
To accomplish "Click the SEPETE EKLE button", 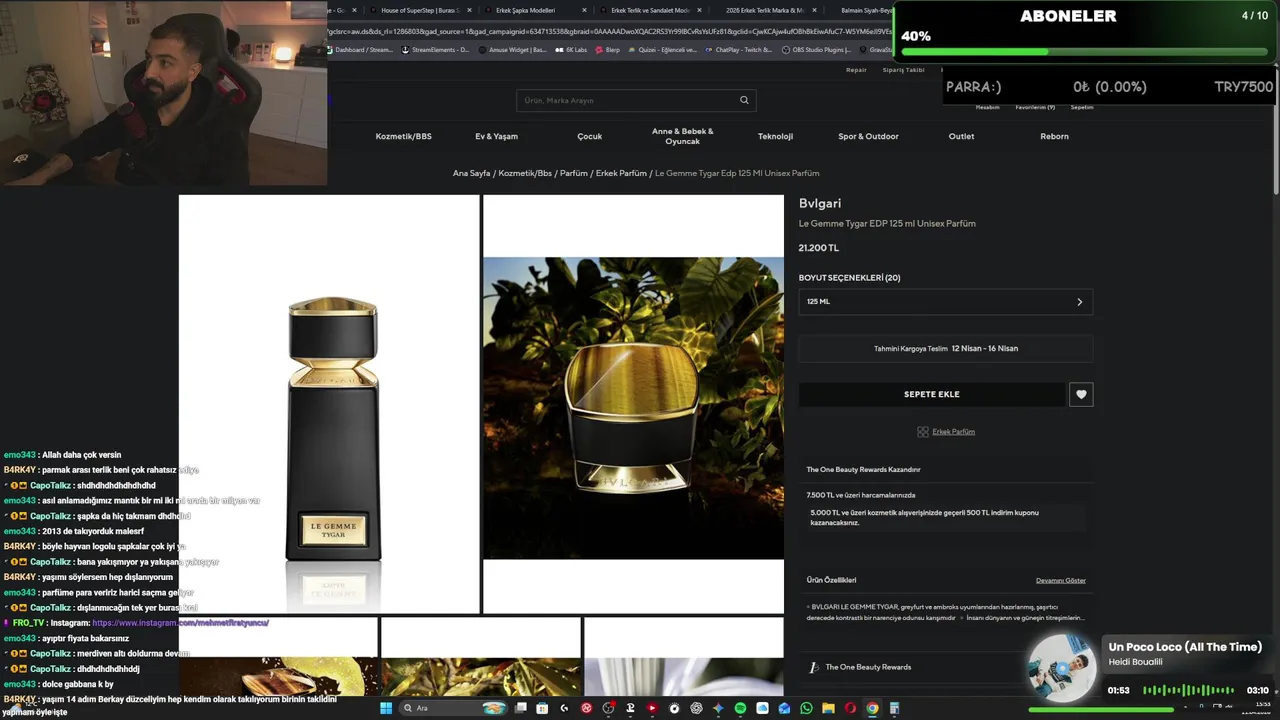I will [931, 394].
